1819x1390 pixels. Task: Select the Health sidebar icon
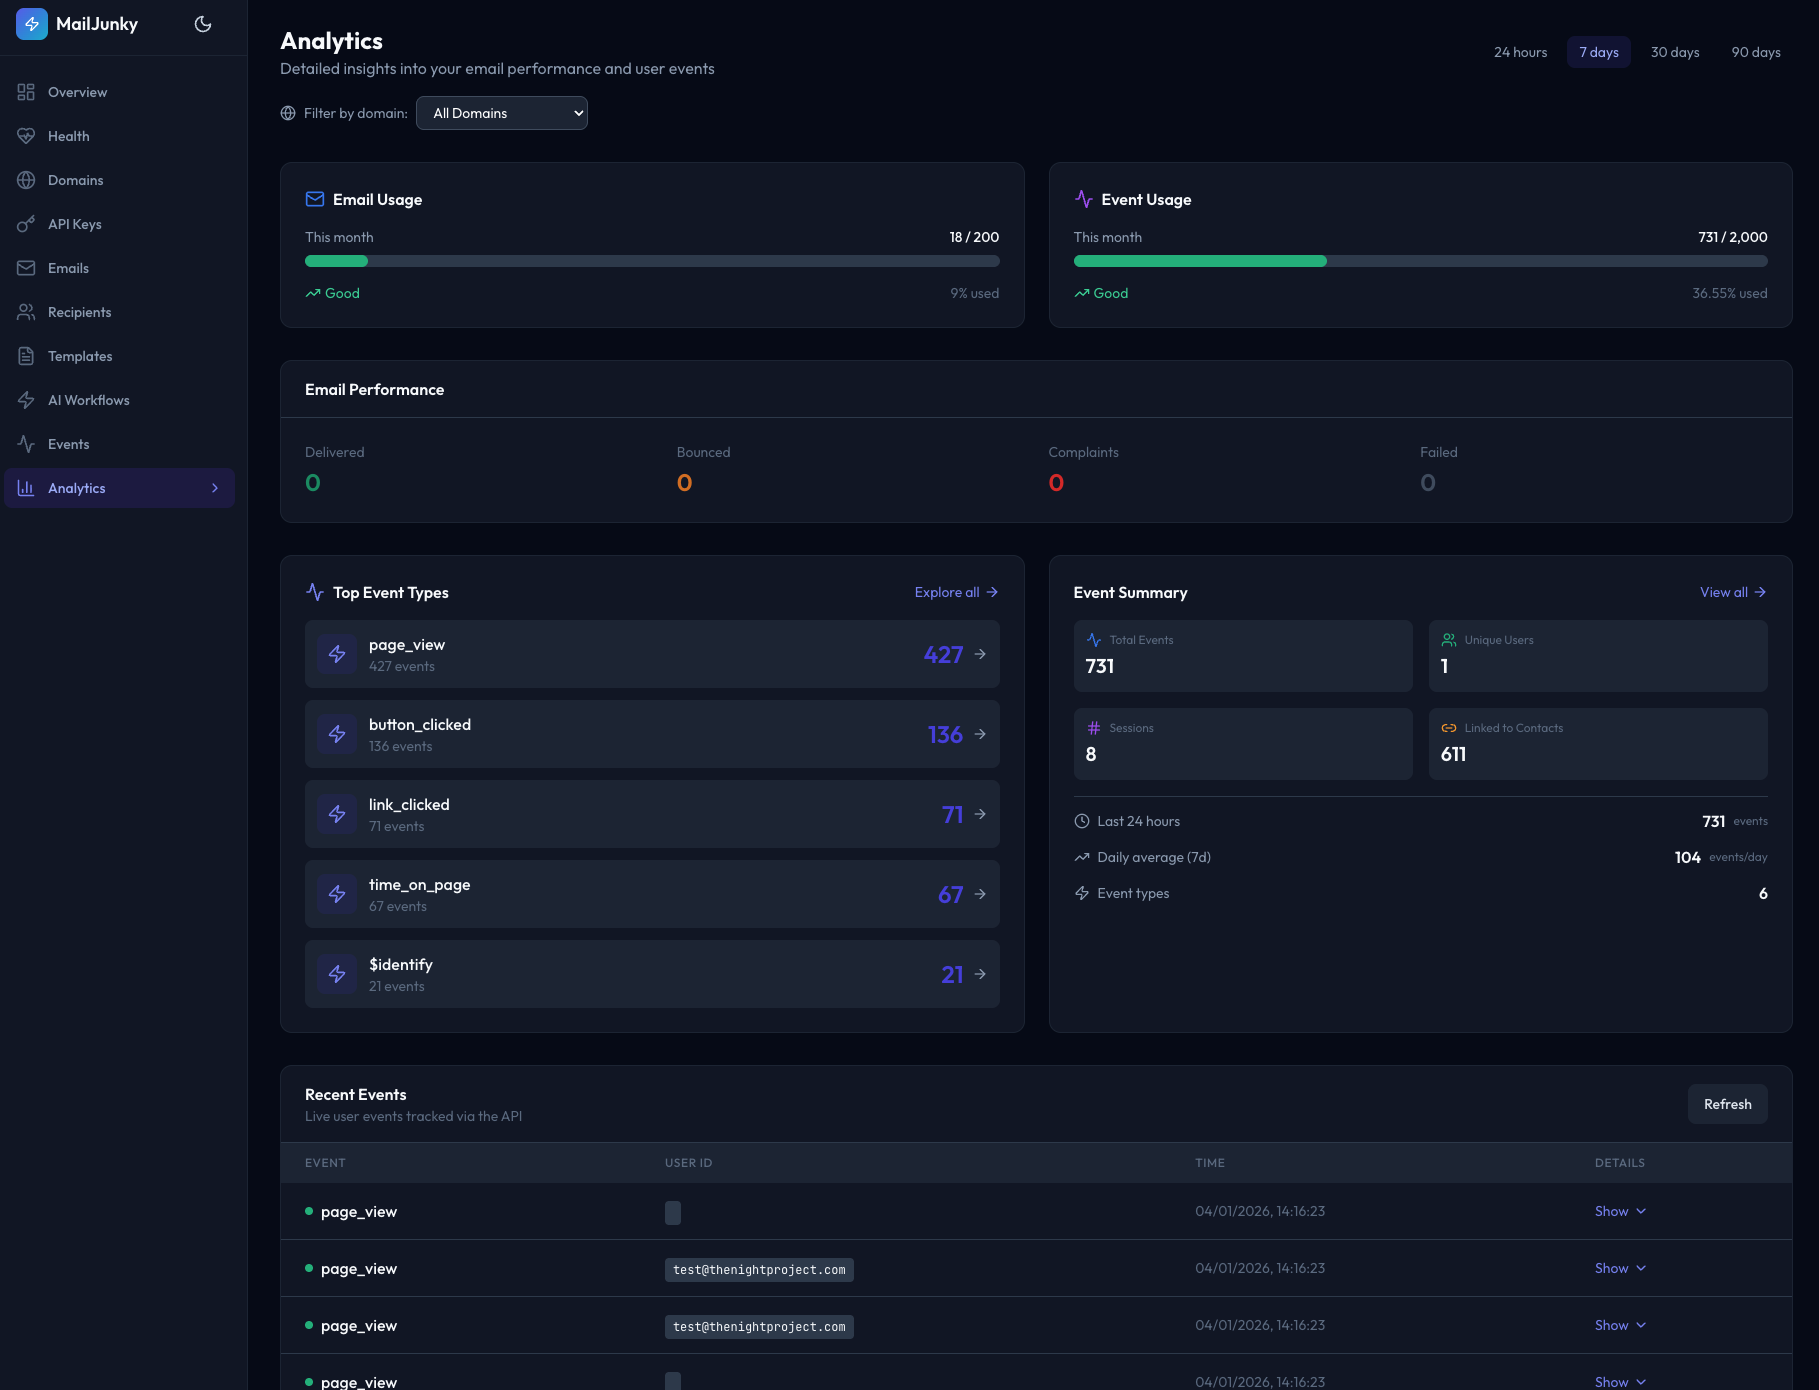coord(27,136)
